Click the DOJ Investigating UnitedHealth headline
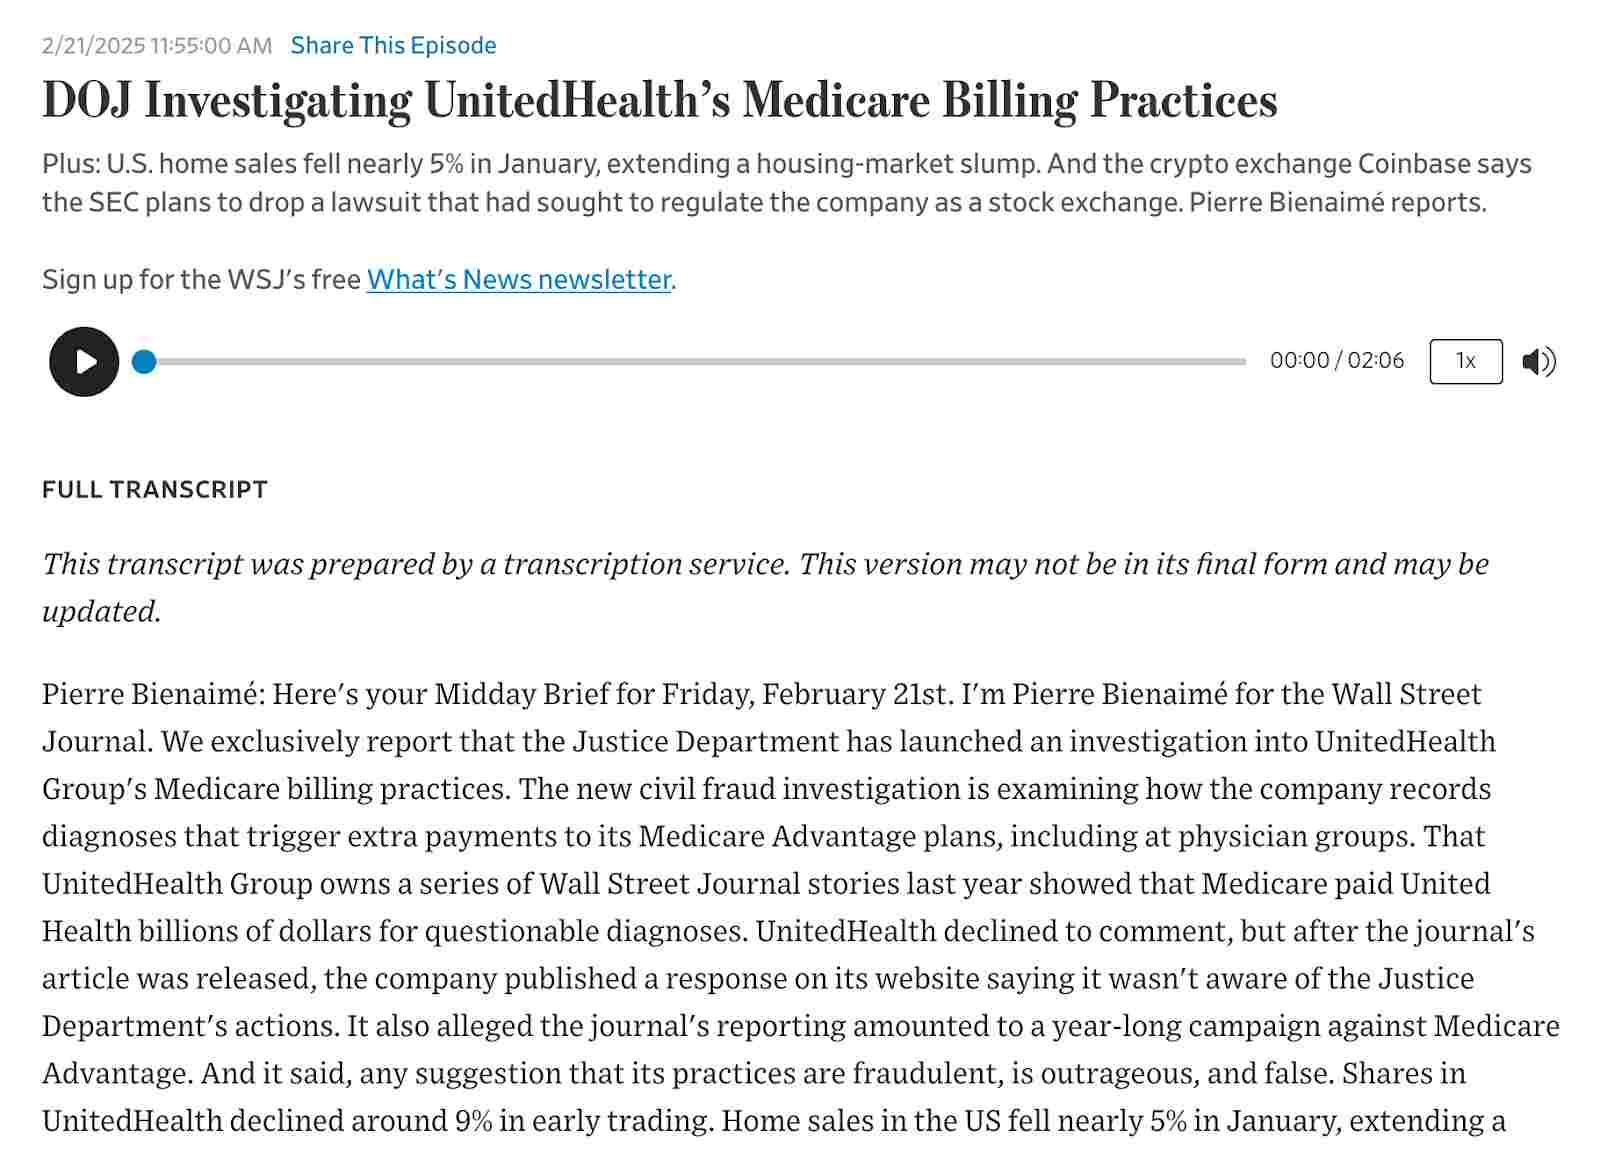This screenshot has height=1152, width=1600. (x=659, y=100)
